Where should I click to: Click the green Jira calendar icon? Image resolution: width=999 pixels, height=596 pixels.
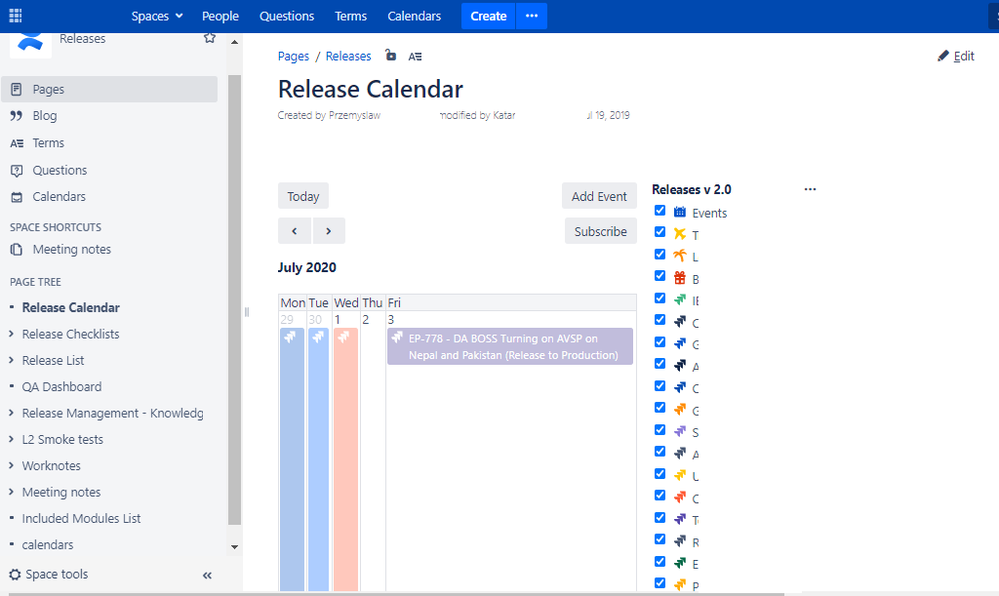tap(680, 300)
